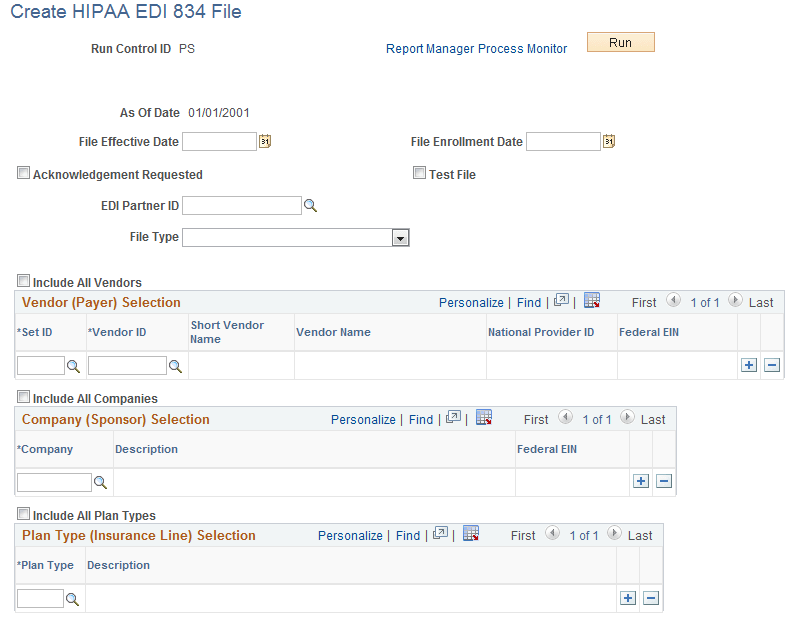This screenshot has height=618, width=790.
Task: Download Company Selection grid to spreadsheet
Action: [484, 418]
